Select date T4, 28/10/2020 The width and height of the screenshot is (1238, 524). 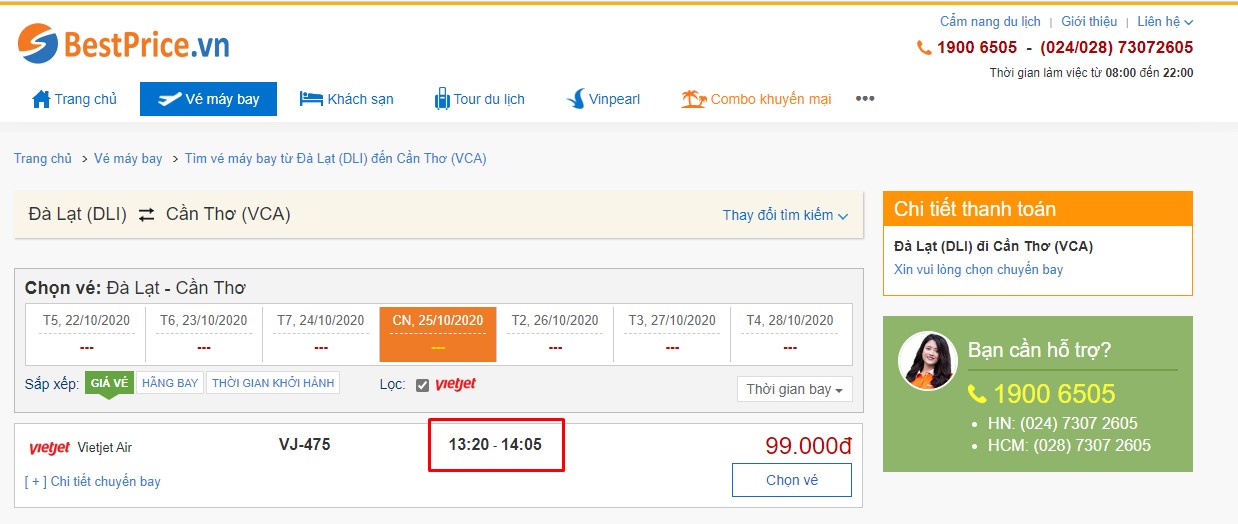point(790,333)
